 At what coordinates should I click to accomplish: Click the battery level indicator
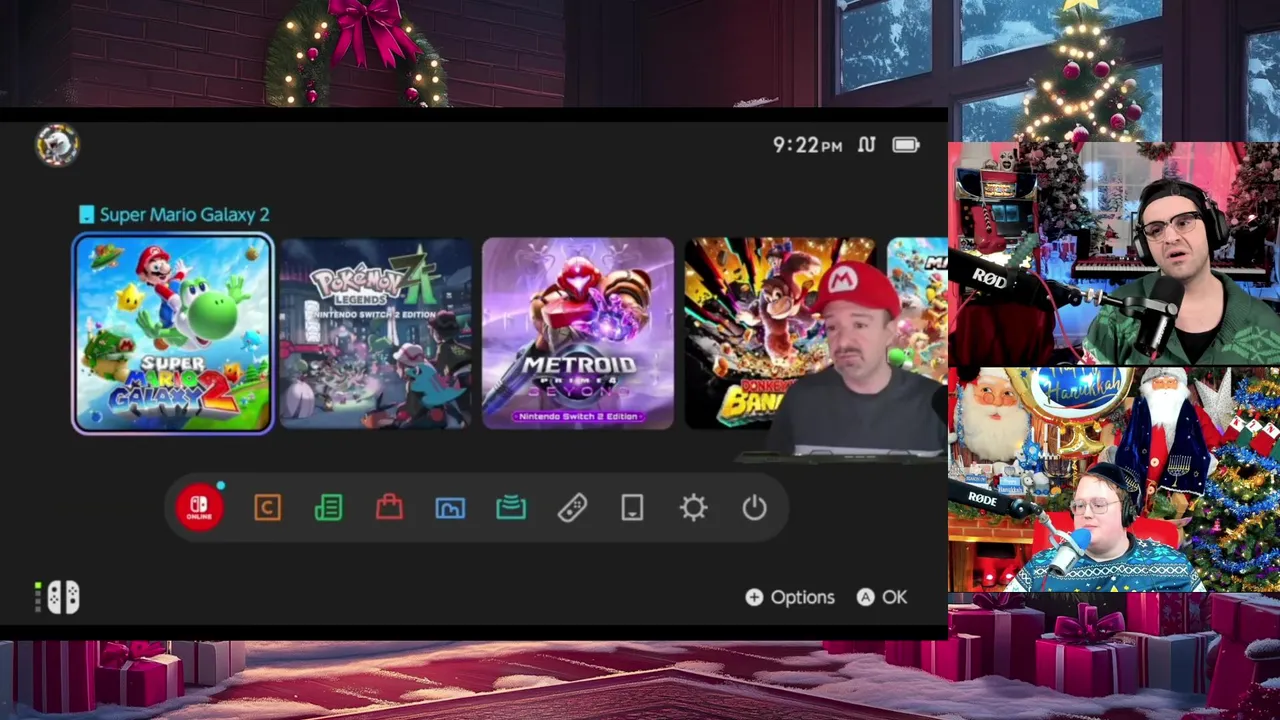(906, 145)
